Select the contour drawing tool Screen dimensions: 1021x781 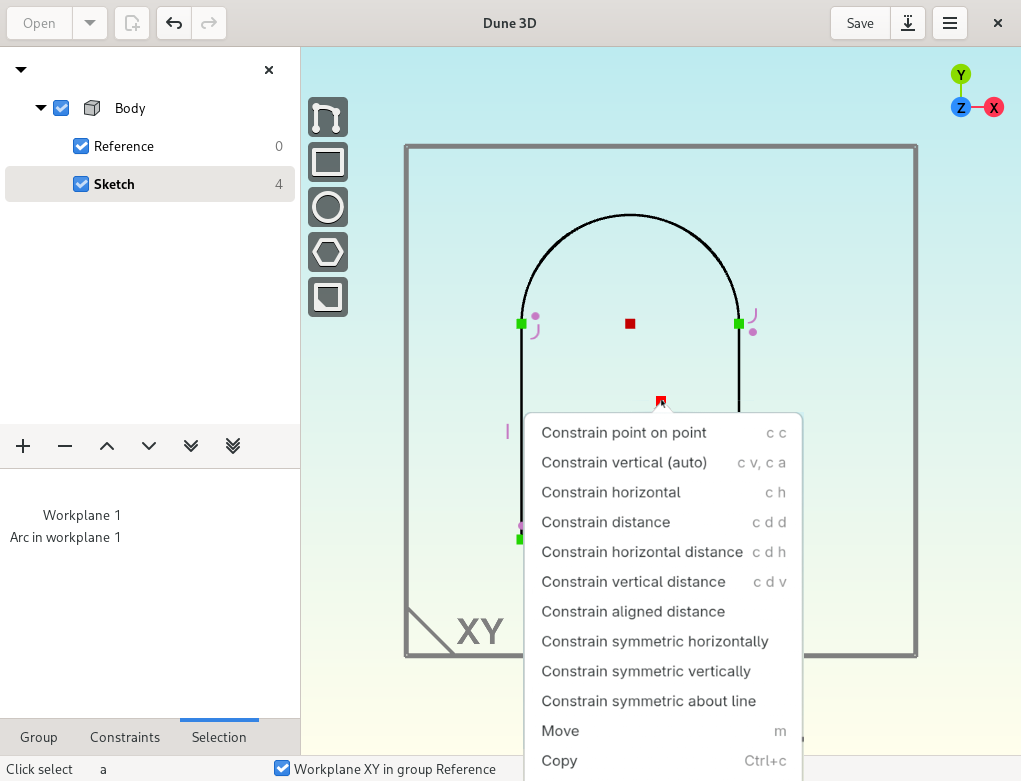point(328,117)
